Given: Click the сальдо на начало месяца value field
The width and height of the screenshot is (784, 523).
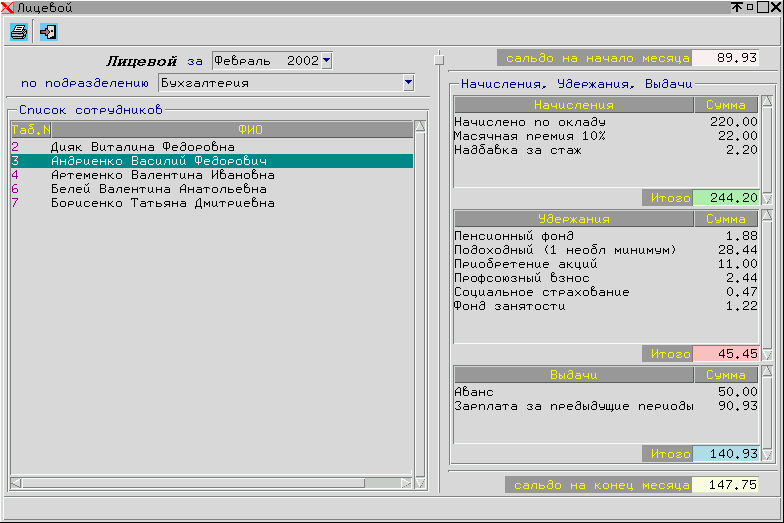Looking at the screenshot, I should coord(725,58).
